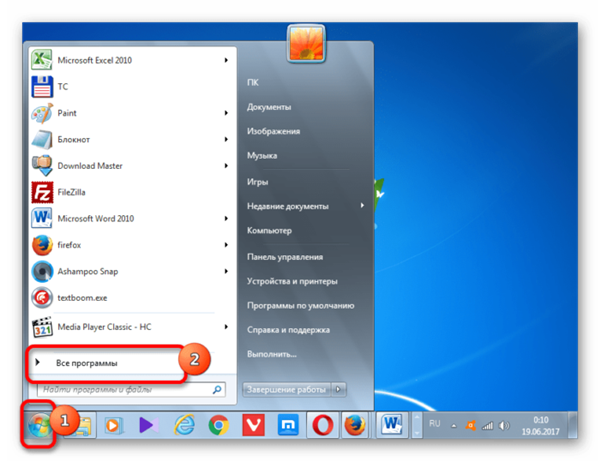Click the user account picture thumbnail

coord(306,43)
